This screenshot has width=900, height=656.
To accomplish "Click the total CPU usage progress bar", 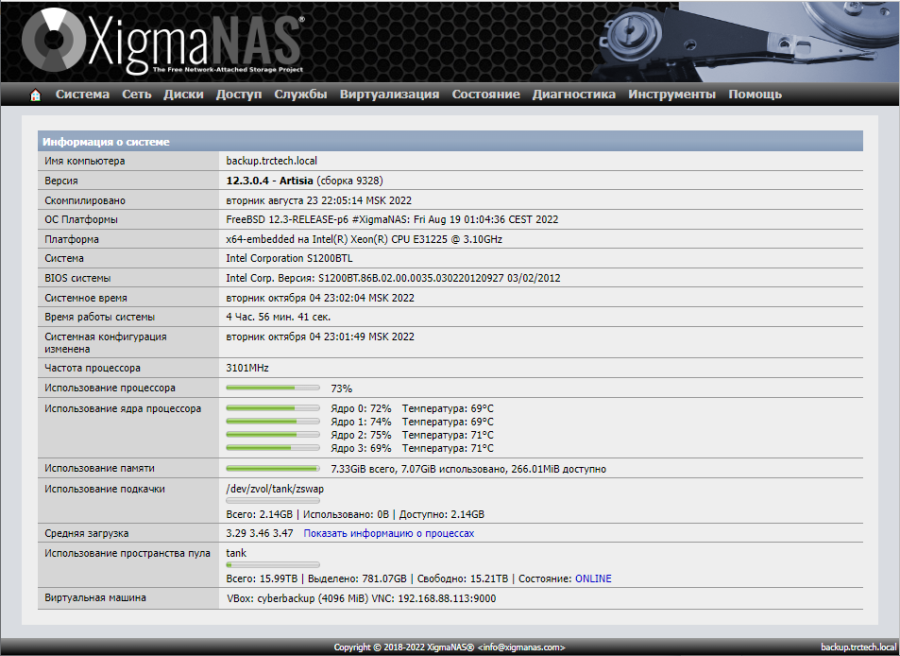I will (x=273, y=388).
